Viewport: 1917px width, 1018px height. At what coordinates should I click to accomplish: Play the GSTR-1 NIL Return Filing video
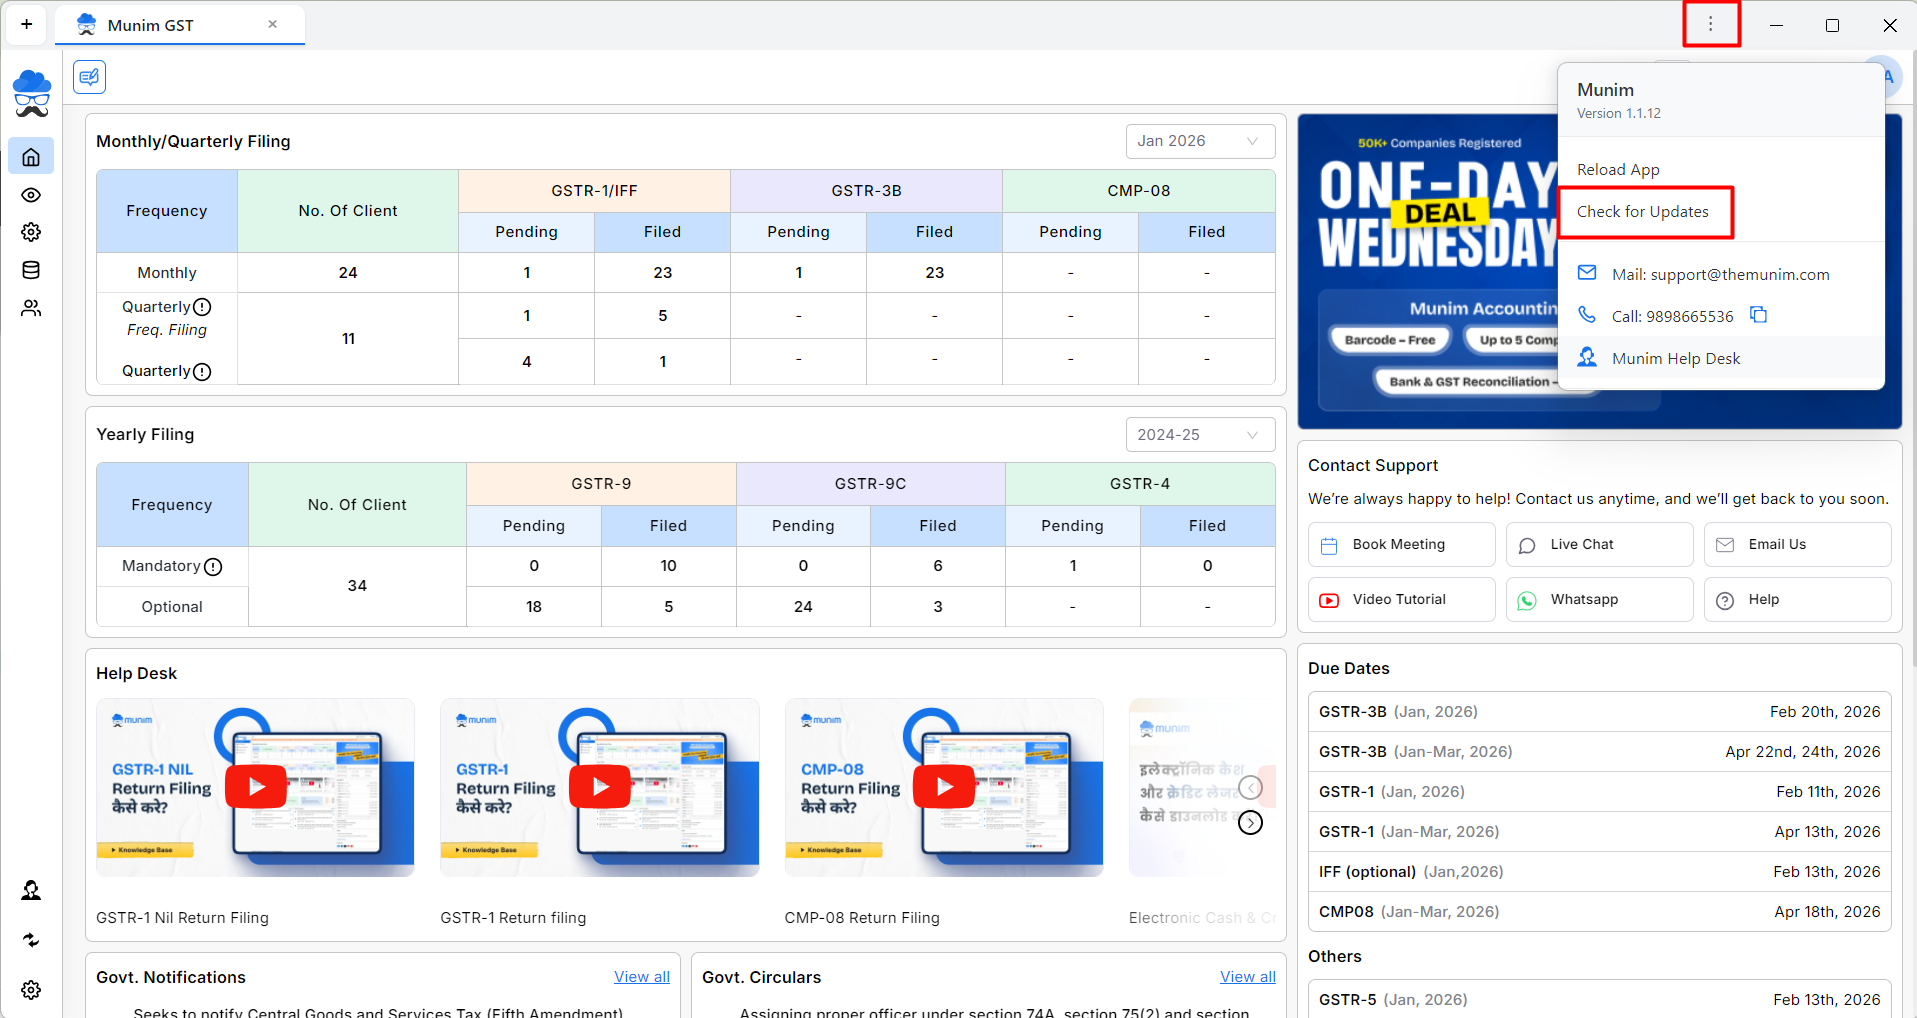click(256, 787)
